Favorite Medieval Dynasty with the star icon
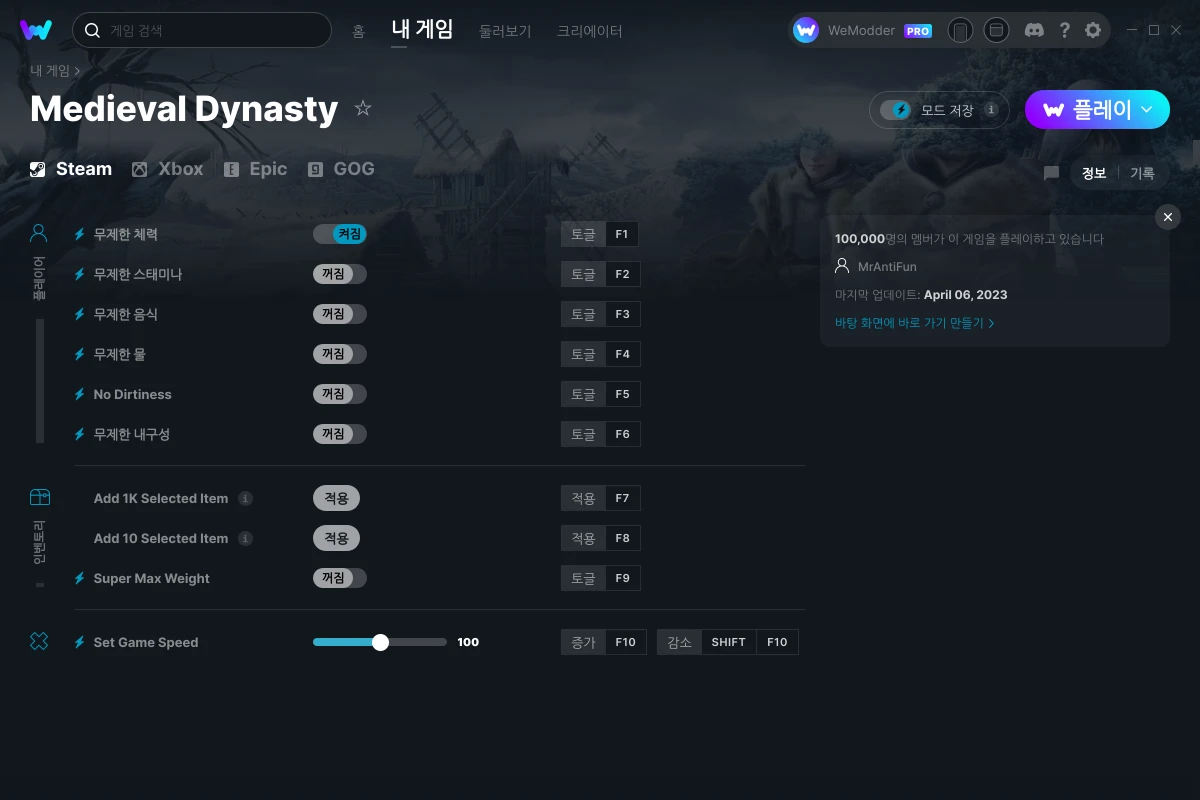The width and height of the screenshot is (1200, 800). pos(363,108)
